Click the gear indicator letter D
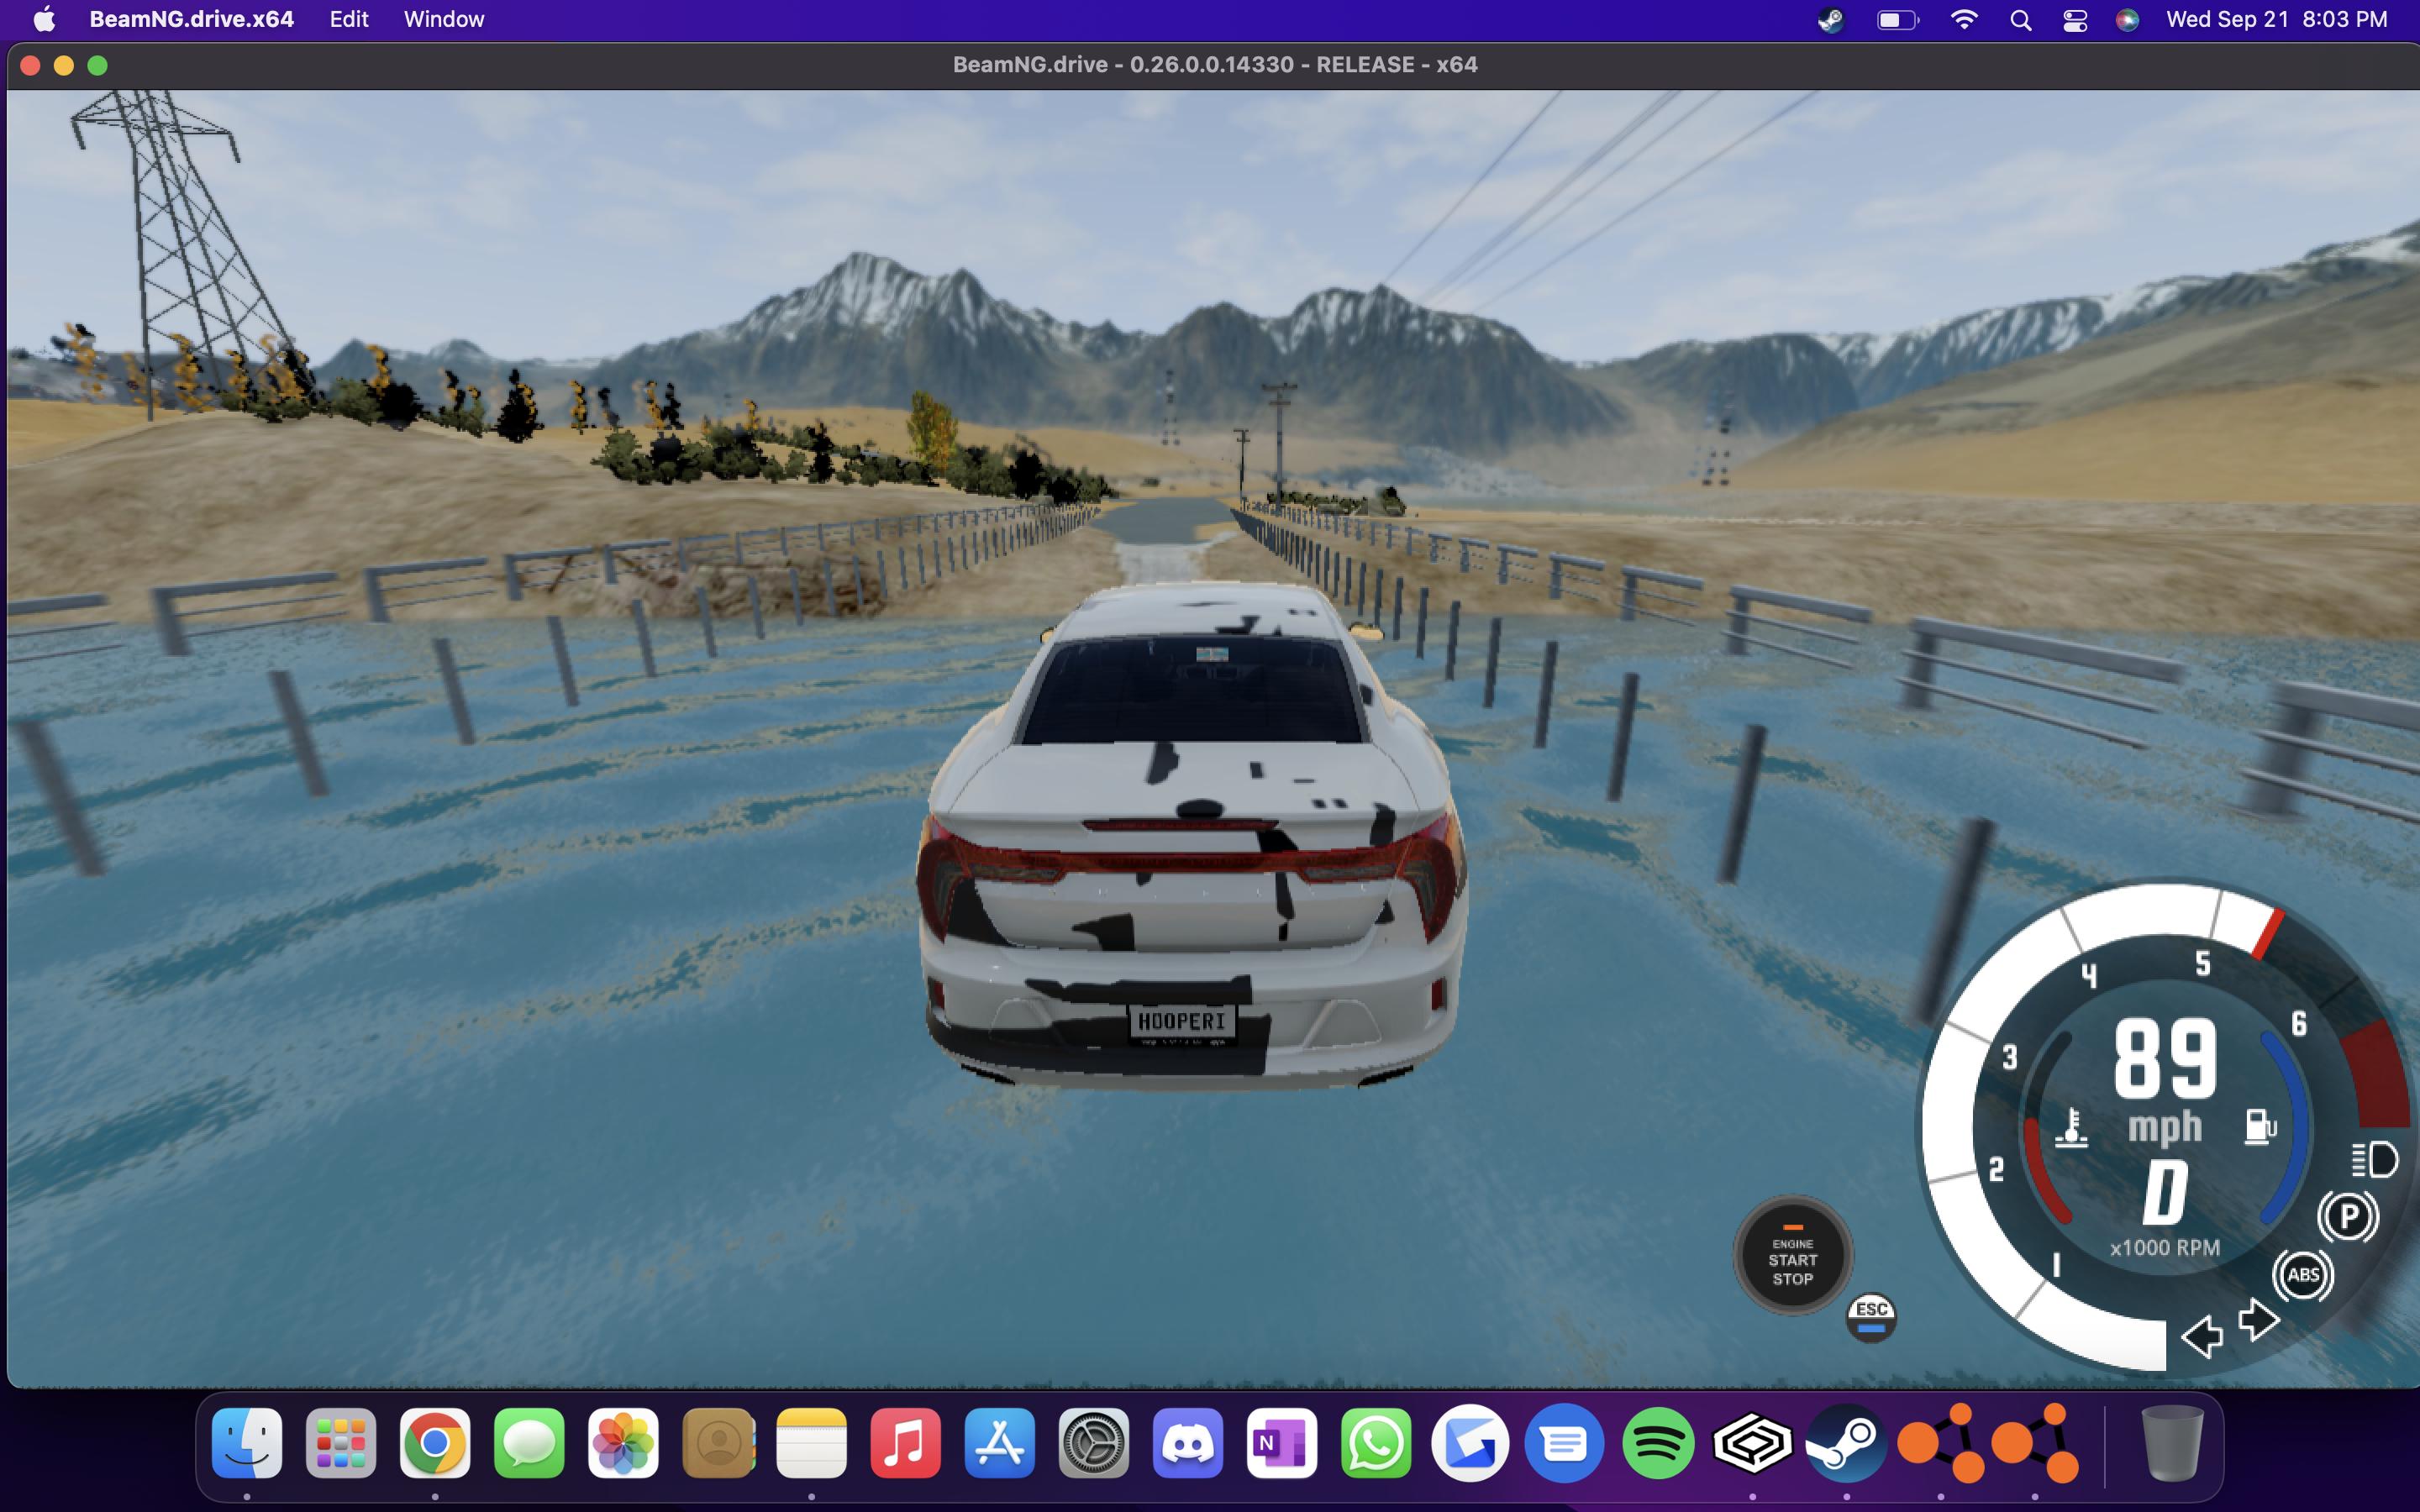The width and height of the screenshot is (2420, 1512). click(x=2165, y=1192)
